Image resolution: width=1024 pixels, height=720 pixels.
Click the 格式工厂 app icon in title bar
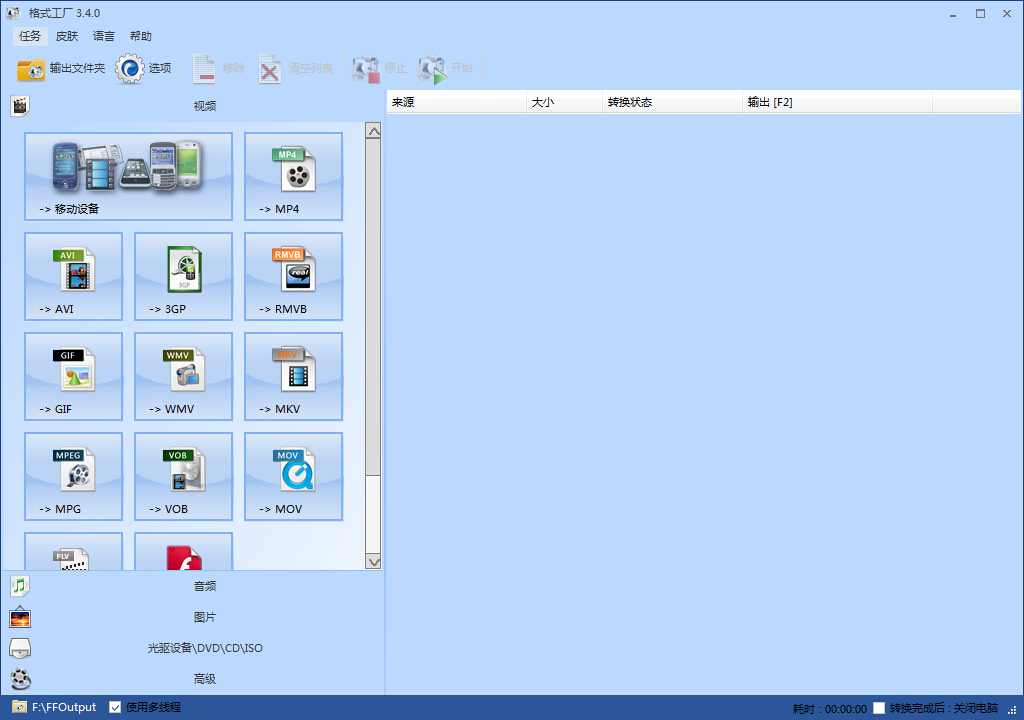[x=13, y=12]
